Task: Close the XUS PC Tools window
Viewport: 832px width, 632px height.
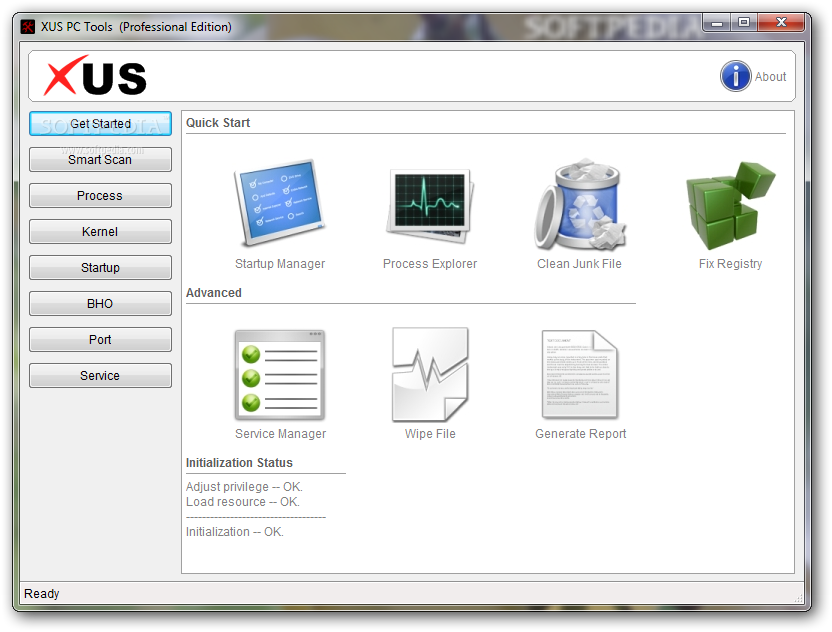Action: 781,22
